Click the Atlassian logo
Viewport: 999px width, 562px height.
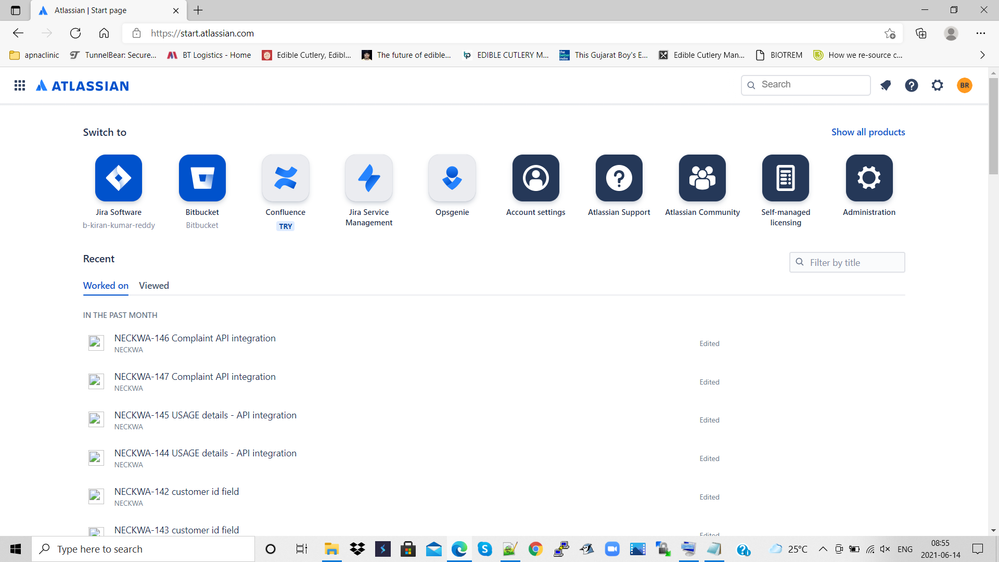pos(82,85)
